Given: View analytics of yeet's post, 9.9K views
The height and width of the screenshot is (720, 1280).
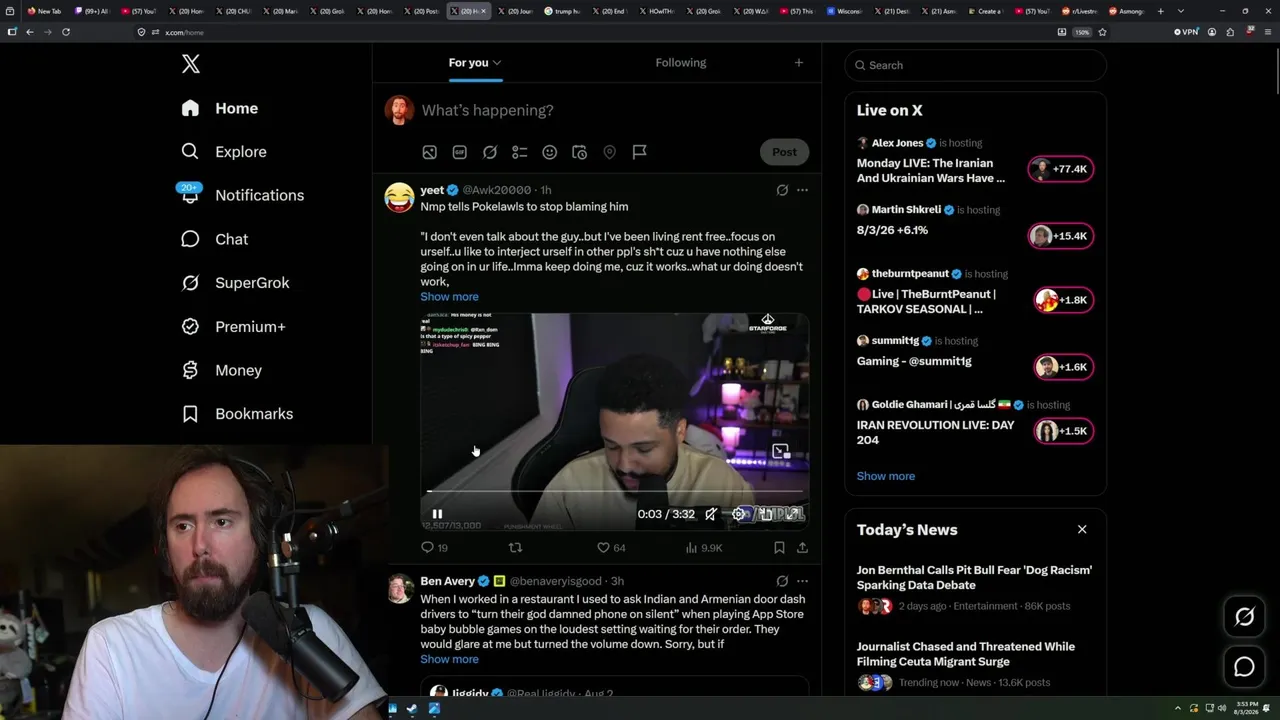Looking at the screenshot, I should tap(704, 548).
